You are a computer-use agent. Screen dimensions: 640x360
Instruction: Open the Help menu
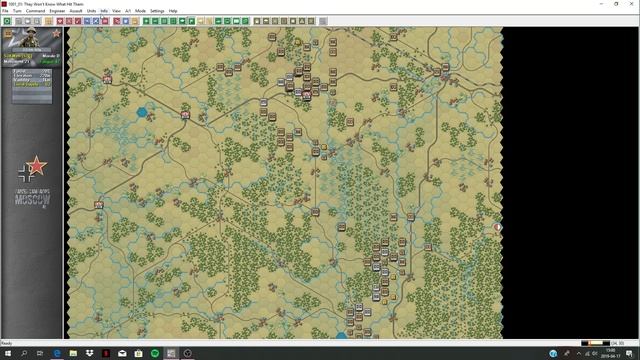[173, 11]
